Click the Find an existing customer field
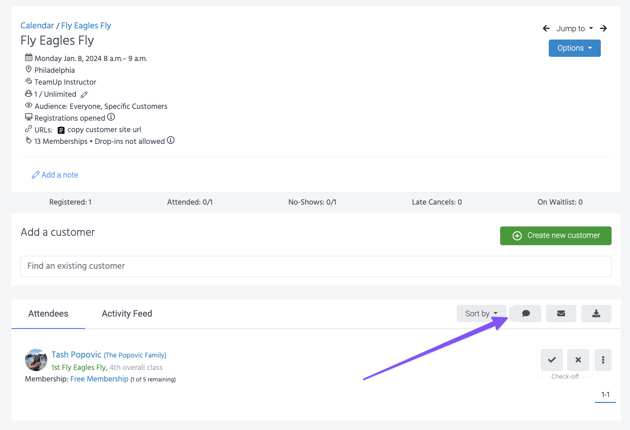The height and width of the screenshot is (430, 630). tap(315, 266)
